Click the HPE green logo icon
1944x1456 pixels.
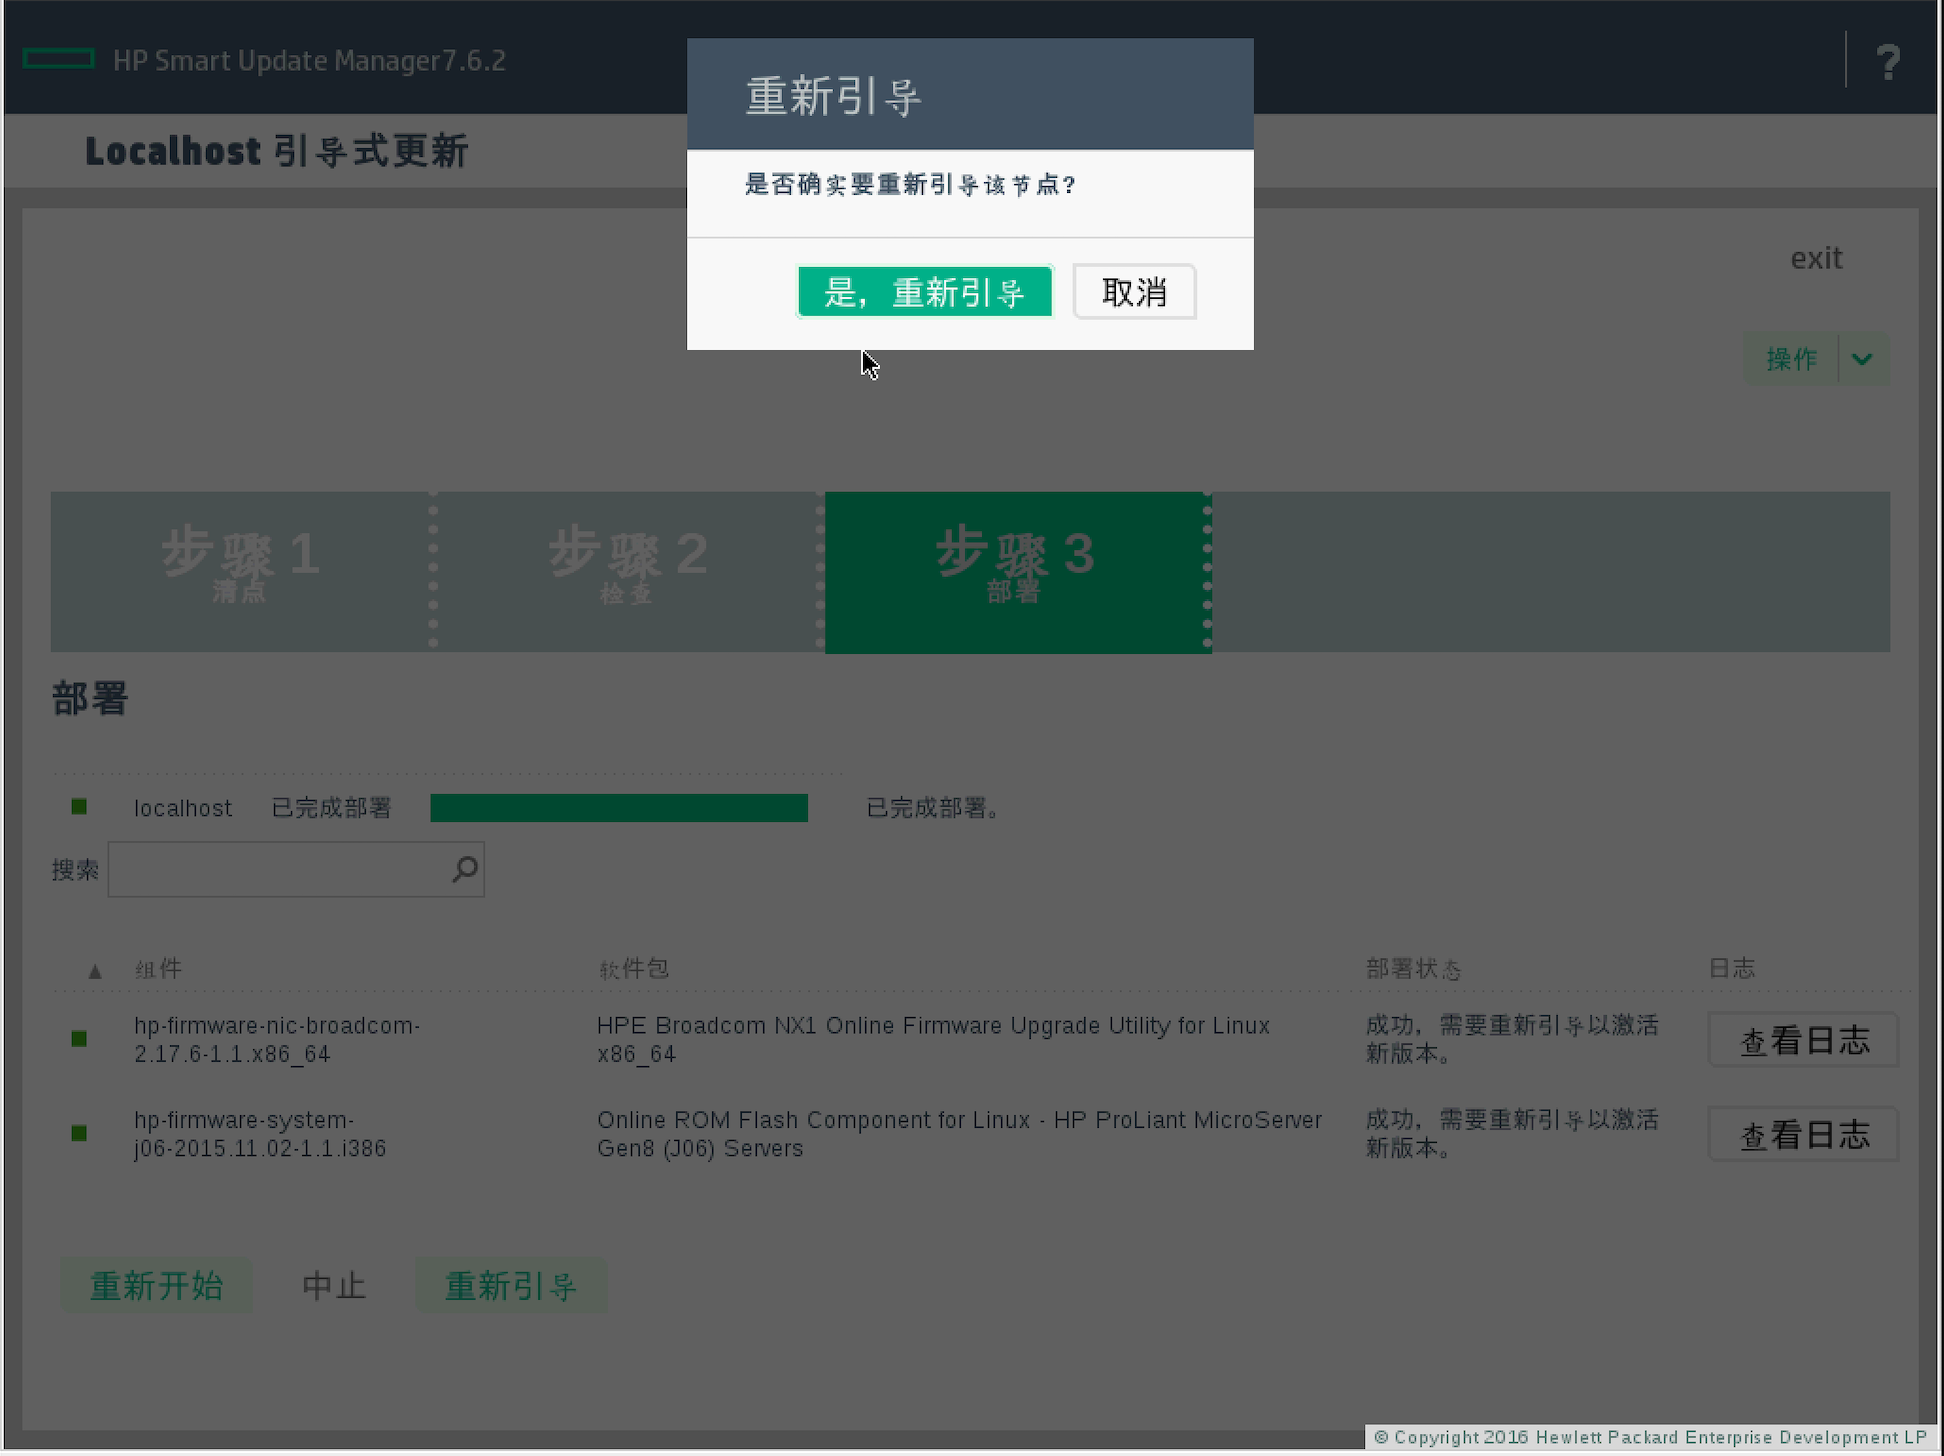(x=58, y=60)
